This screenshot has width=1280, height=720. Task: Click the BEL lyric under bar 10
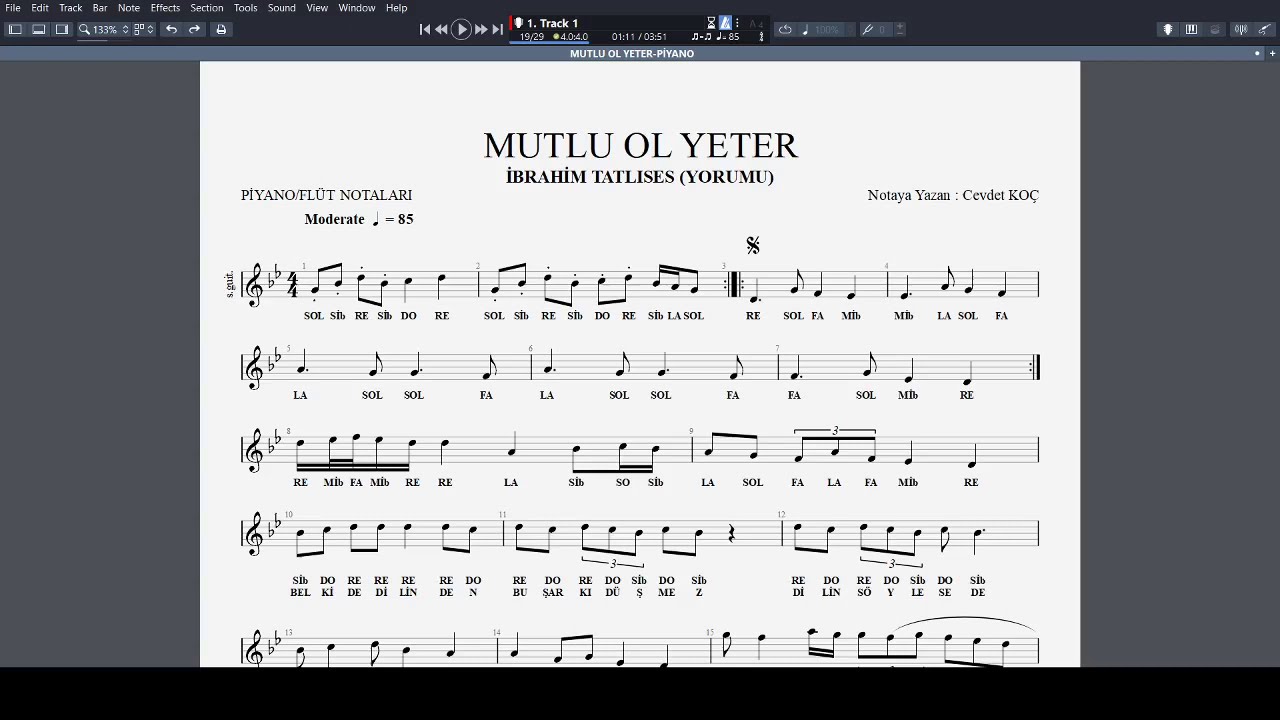(300, 593)
